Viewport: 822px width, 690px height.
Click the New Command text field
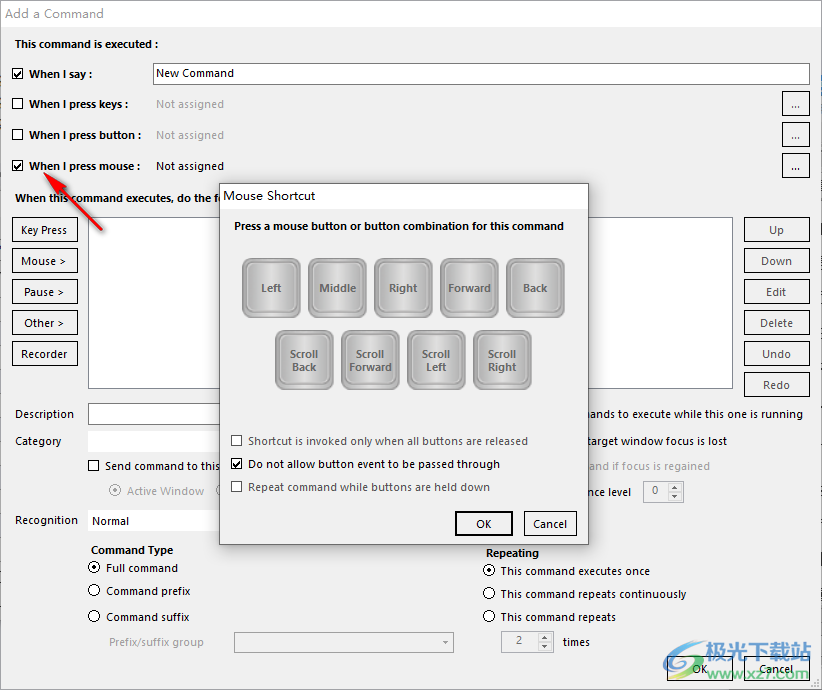tap(481, 74)
